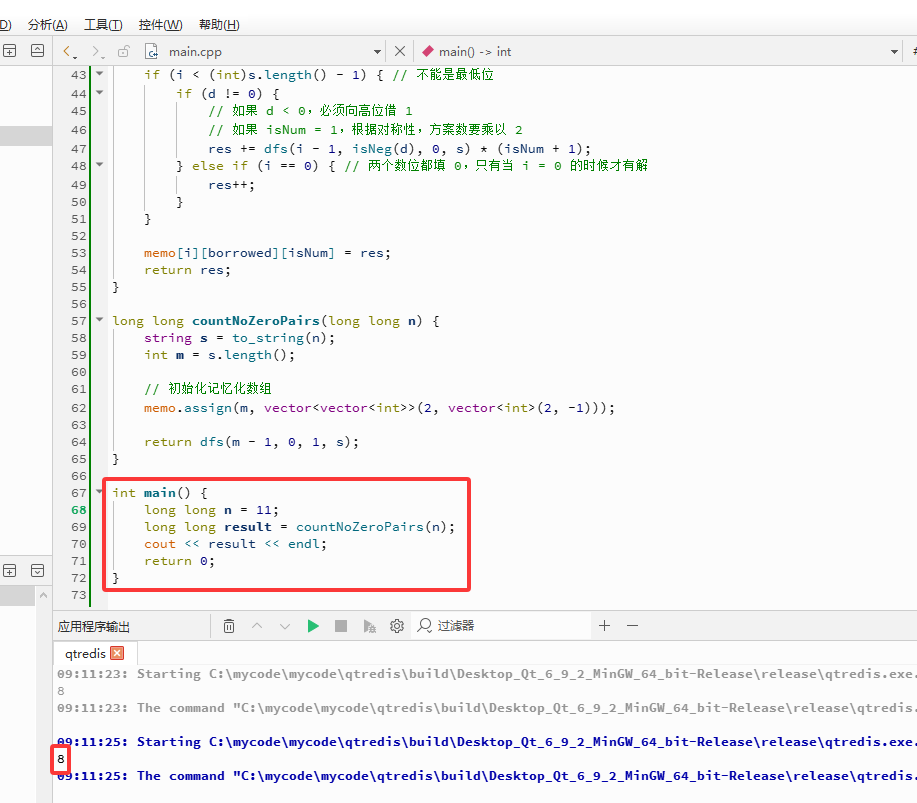The height and width of the screenshot is (803, 917).
Task: Collapse the code fold at line 43
Action: tap(99, 74)
